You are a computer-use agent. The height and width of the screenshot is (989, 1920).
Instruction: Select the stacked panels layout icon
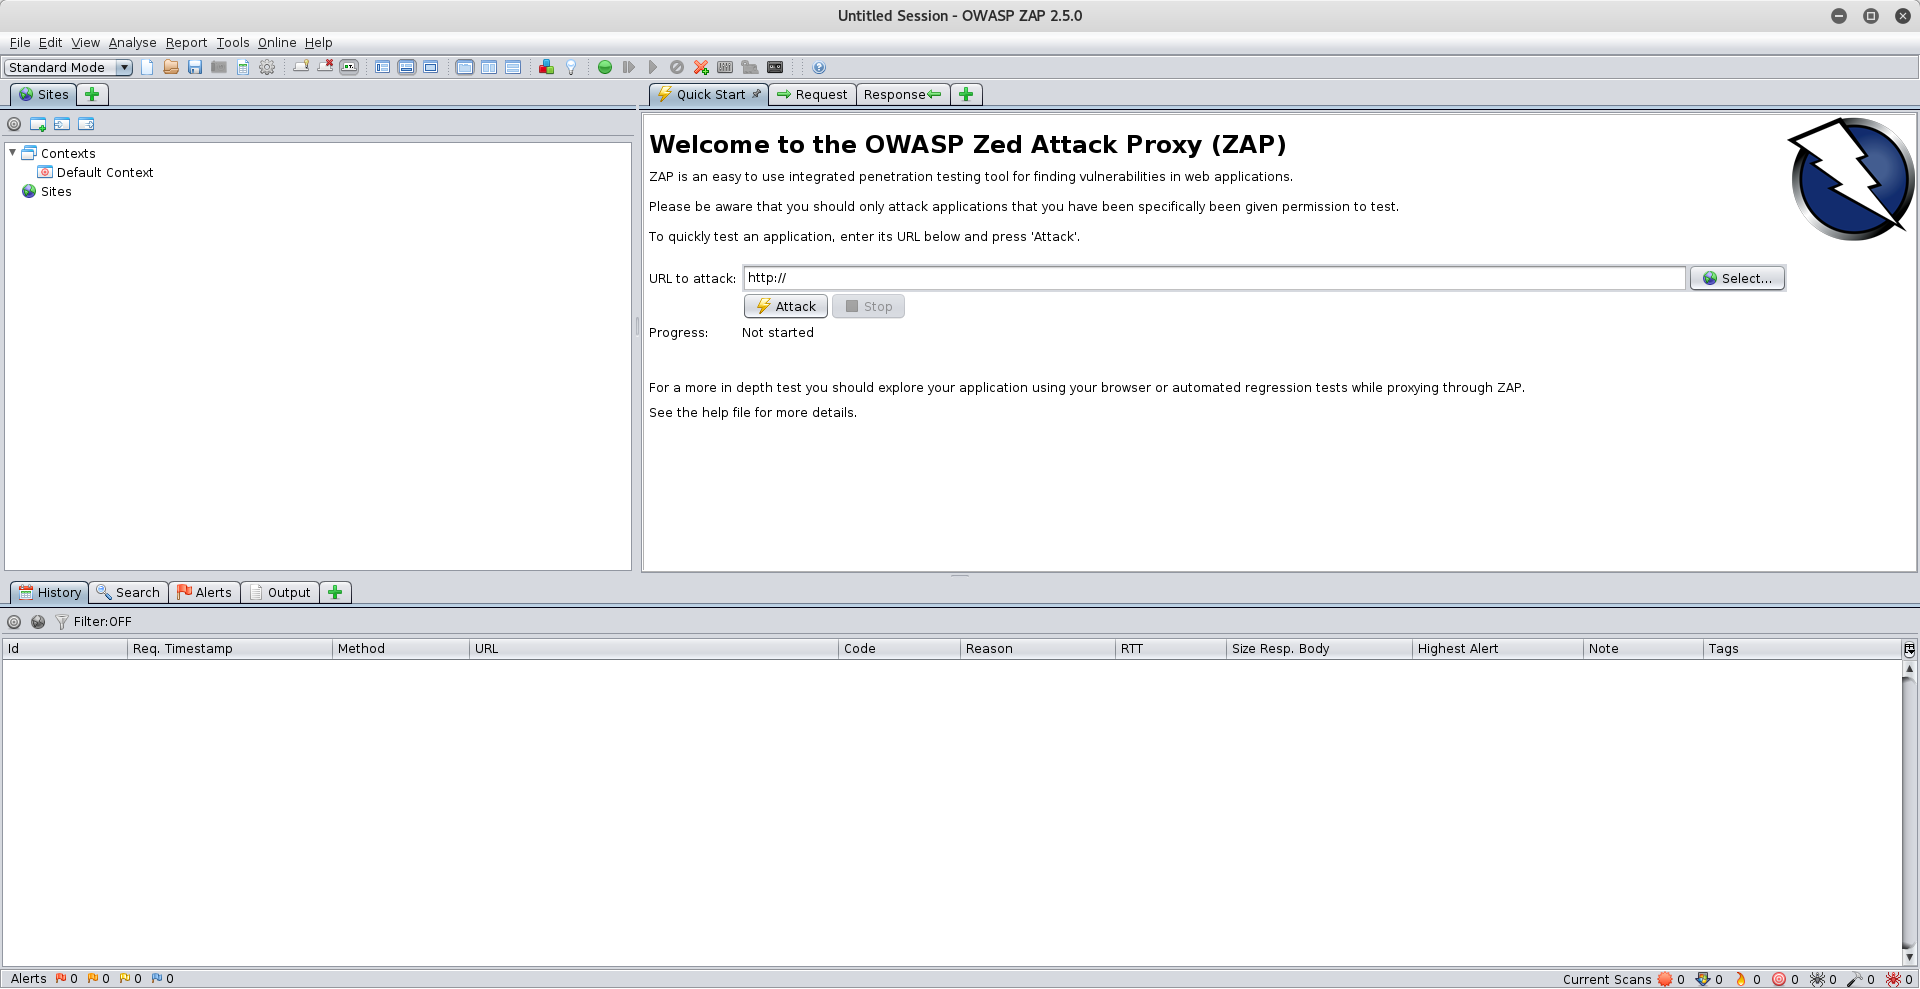(x=513, y=67)
